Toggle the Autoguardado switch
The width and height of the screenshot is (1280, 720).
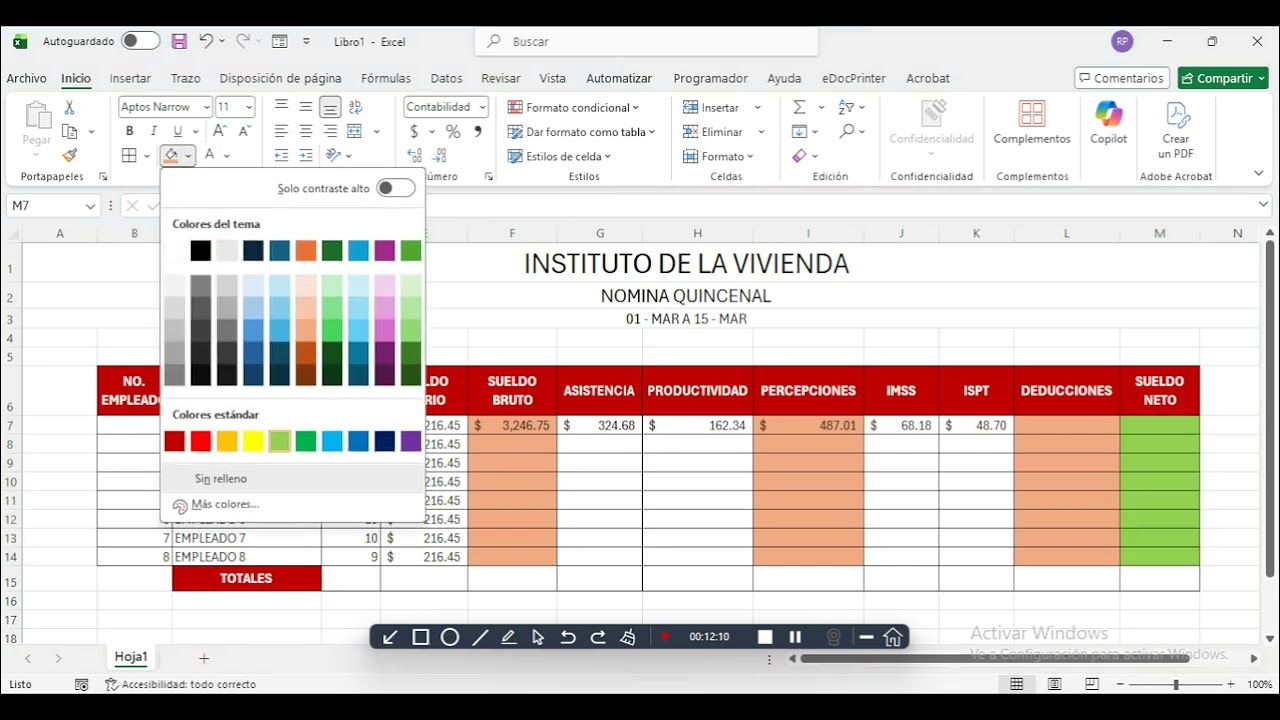[141, 41]
